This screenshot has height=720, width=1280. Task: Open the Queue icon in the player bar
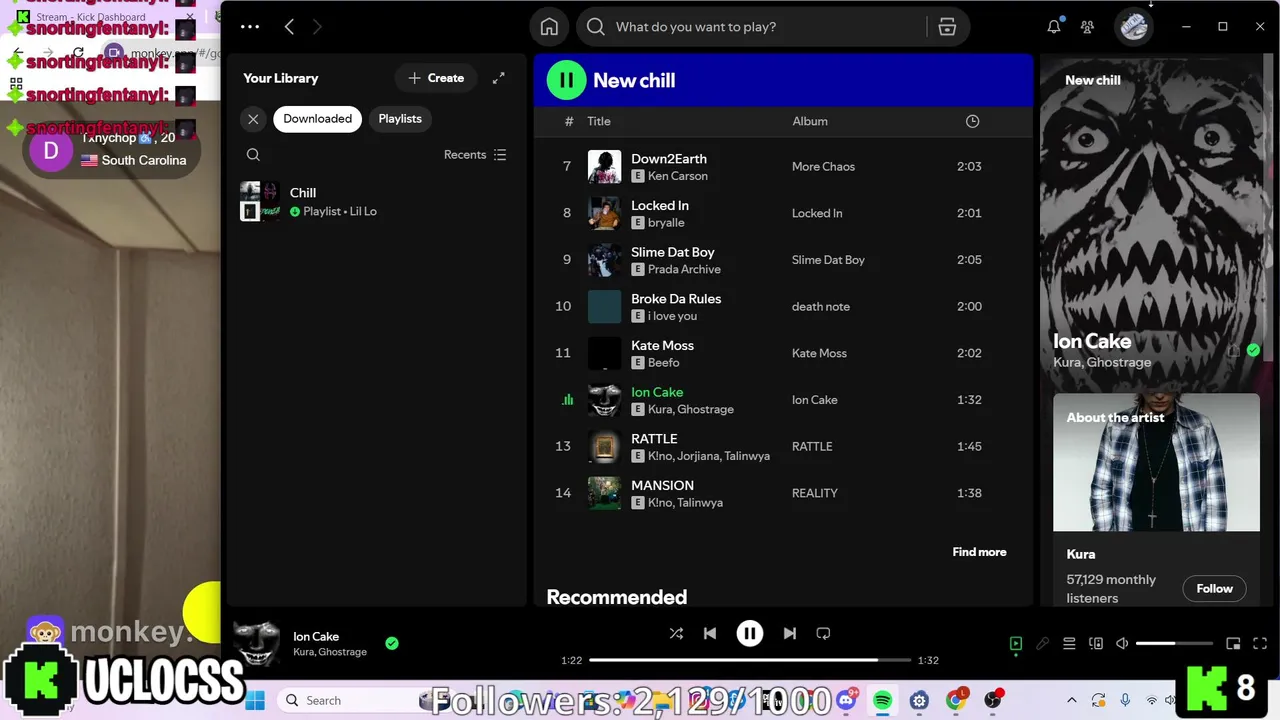pyautogui.click(x=1069, y=644)
